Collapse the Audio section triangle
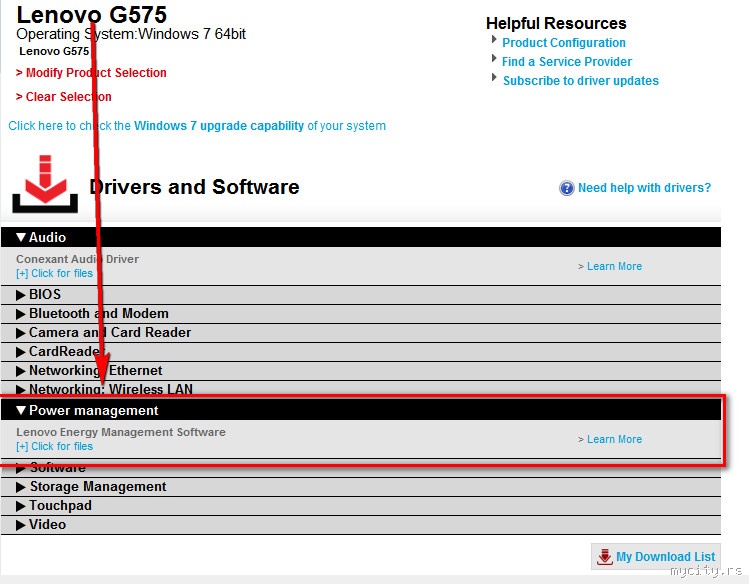Screen dimensions: 749x584 tap(21, 237)
